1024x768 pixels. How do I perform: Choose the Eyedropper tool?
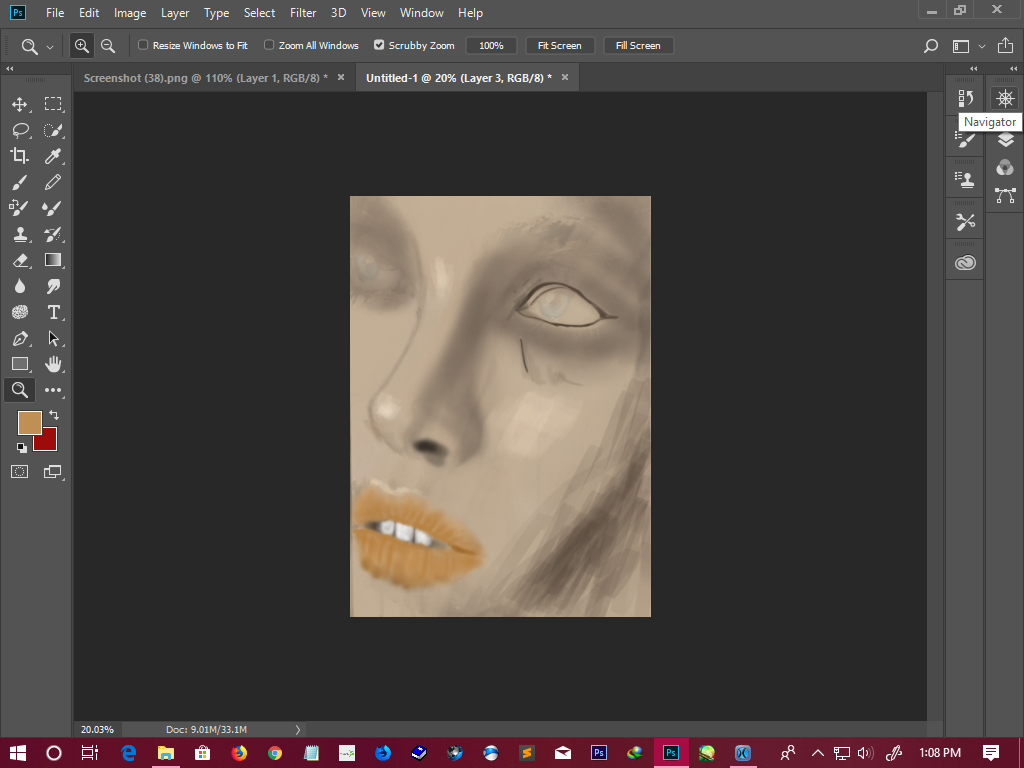coord(53,156)
